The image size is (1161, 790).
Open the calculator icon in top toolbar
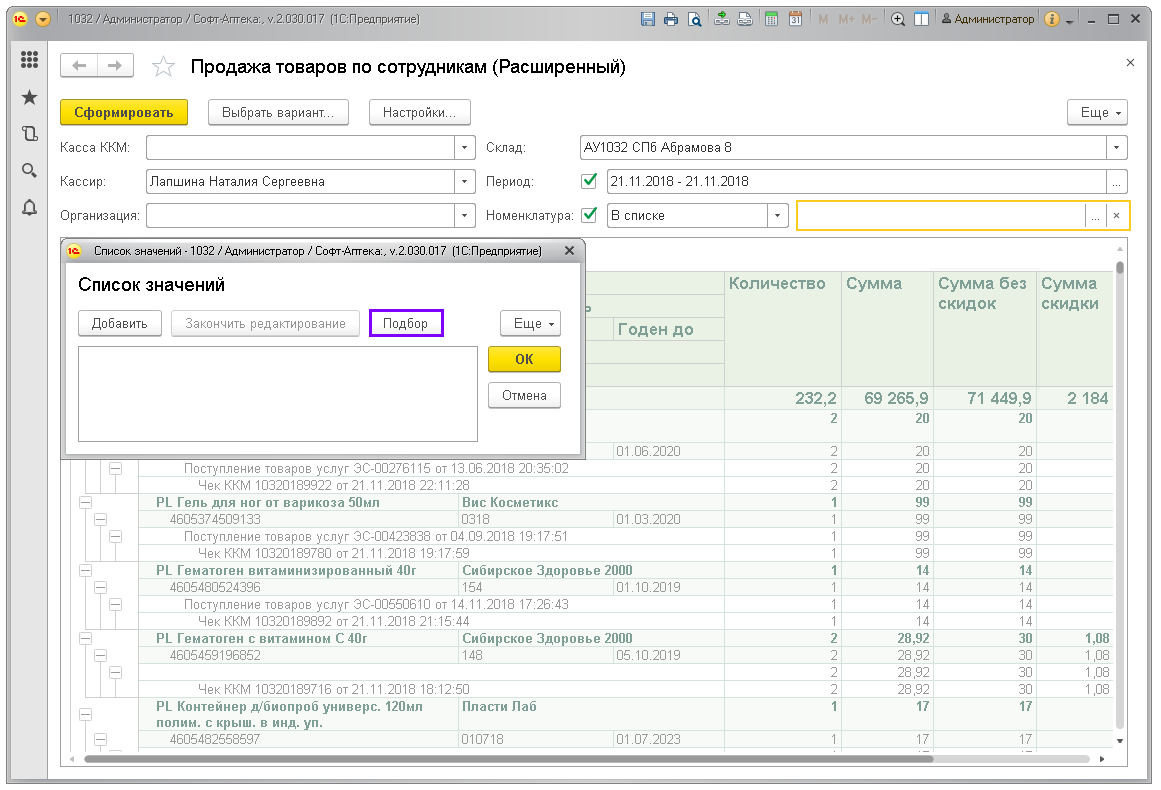point(771,19)
